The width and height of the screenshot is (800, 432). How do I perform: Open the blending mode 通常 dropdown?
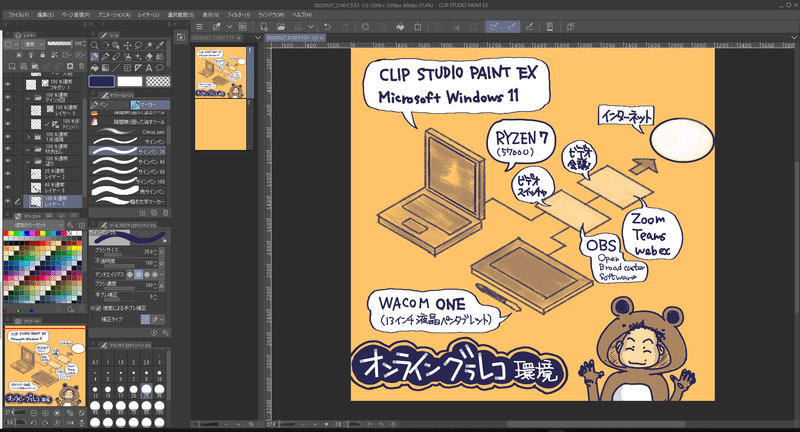point(34,44)
